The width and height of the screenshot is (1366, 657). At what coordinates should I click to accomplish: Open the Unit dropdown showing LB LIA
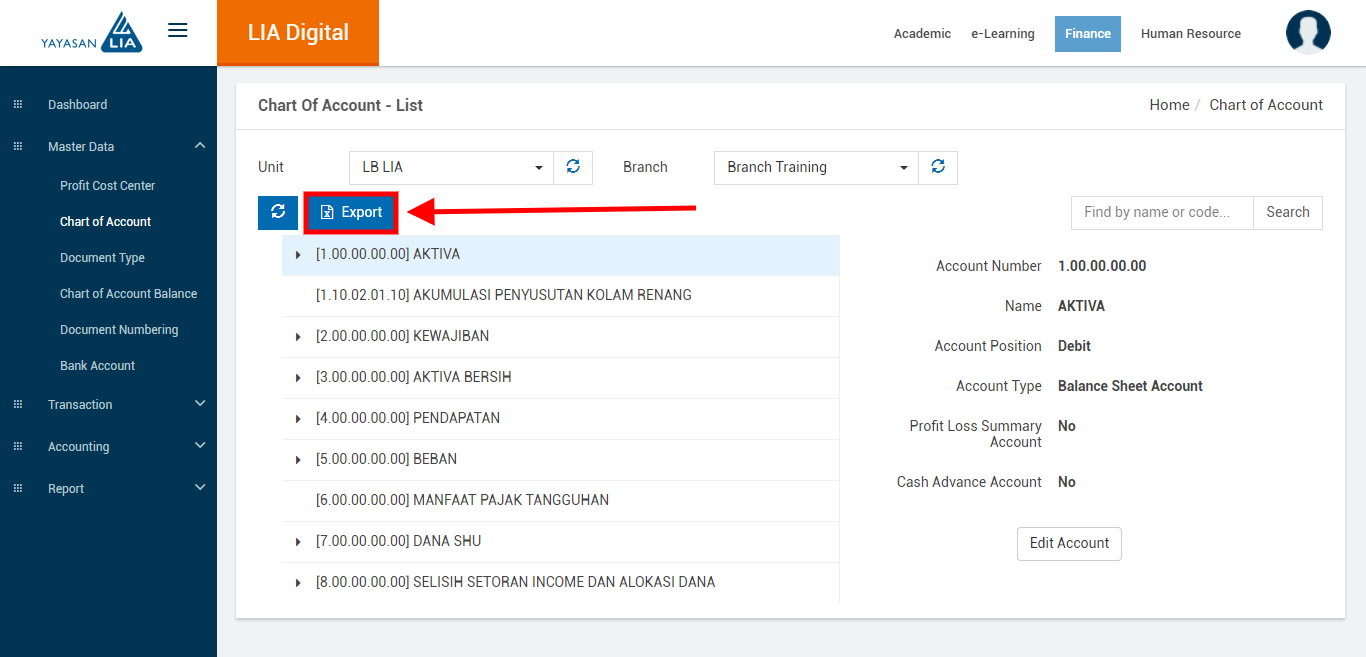point(451,168)
